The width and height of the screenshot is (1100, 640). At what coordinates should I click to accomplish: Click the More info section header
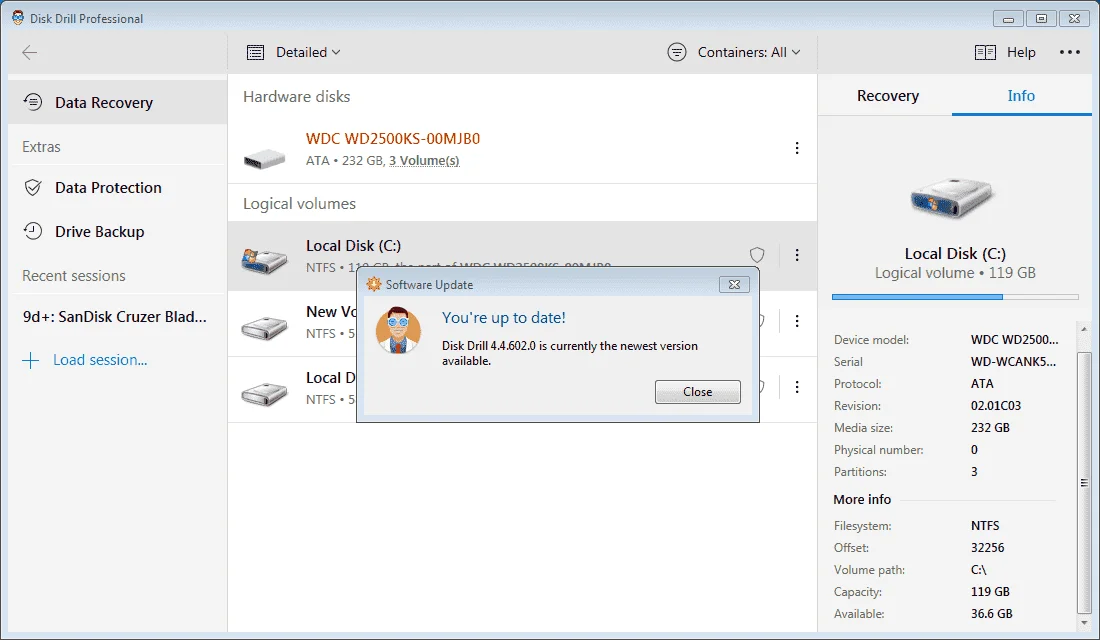[861, 499]
